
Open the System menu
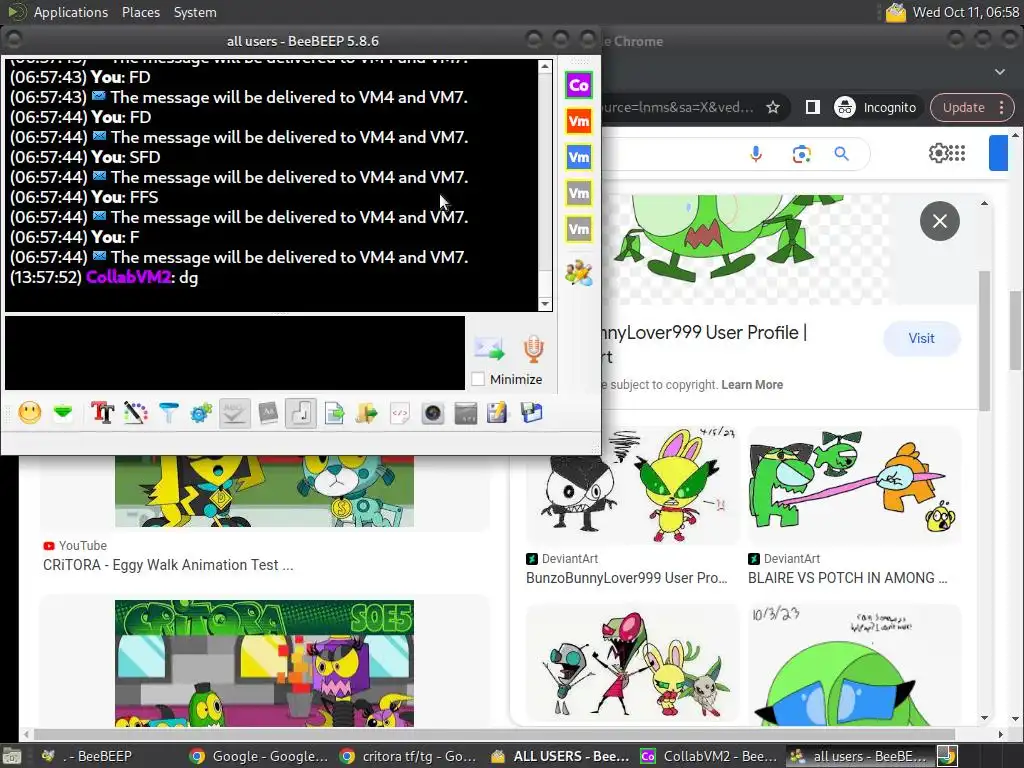click(195, 12)
